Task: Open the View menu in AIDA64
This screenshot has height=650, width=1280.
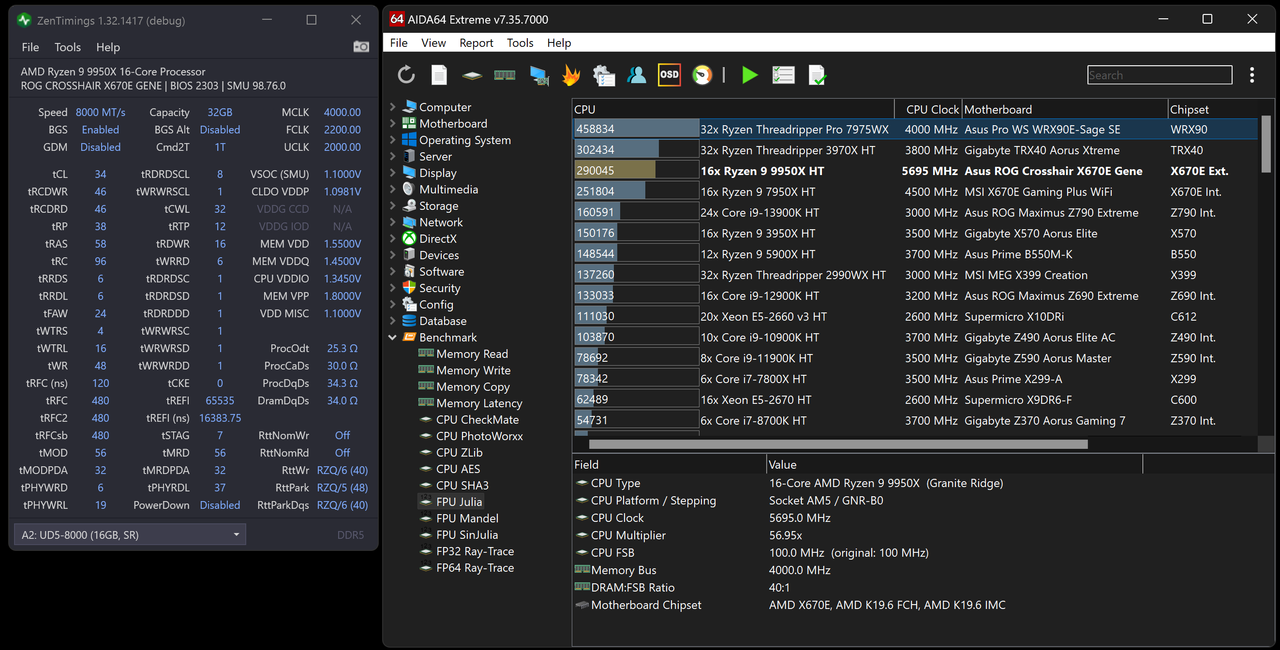Action: coord(434,43)
